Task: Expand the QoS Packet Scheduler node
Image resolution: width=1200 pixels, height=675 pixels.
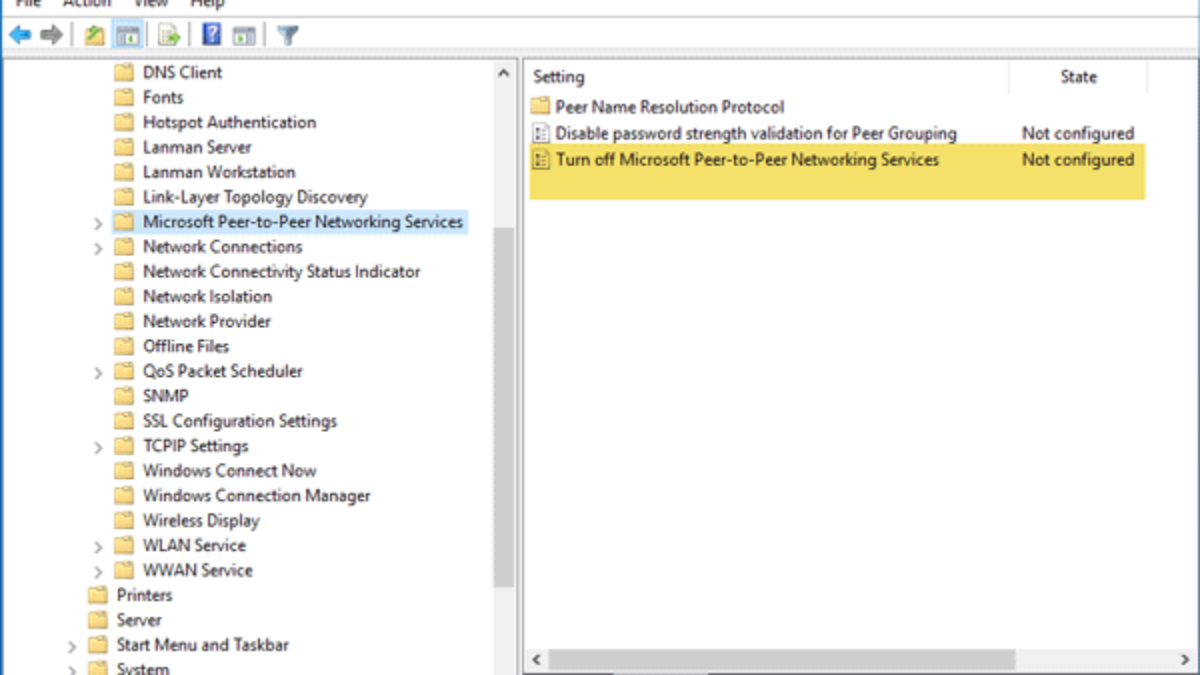Action: point(98,372)
